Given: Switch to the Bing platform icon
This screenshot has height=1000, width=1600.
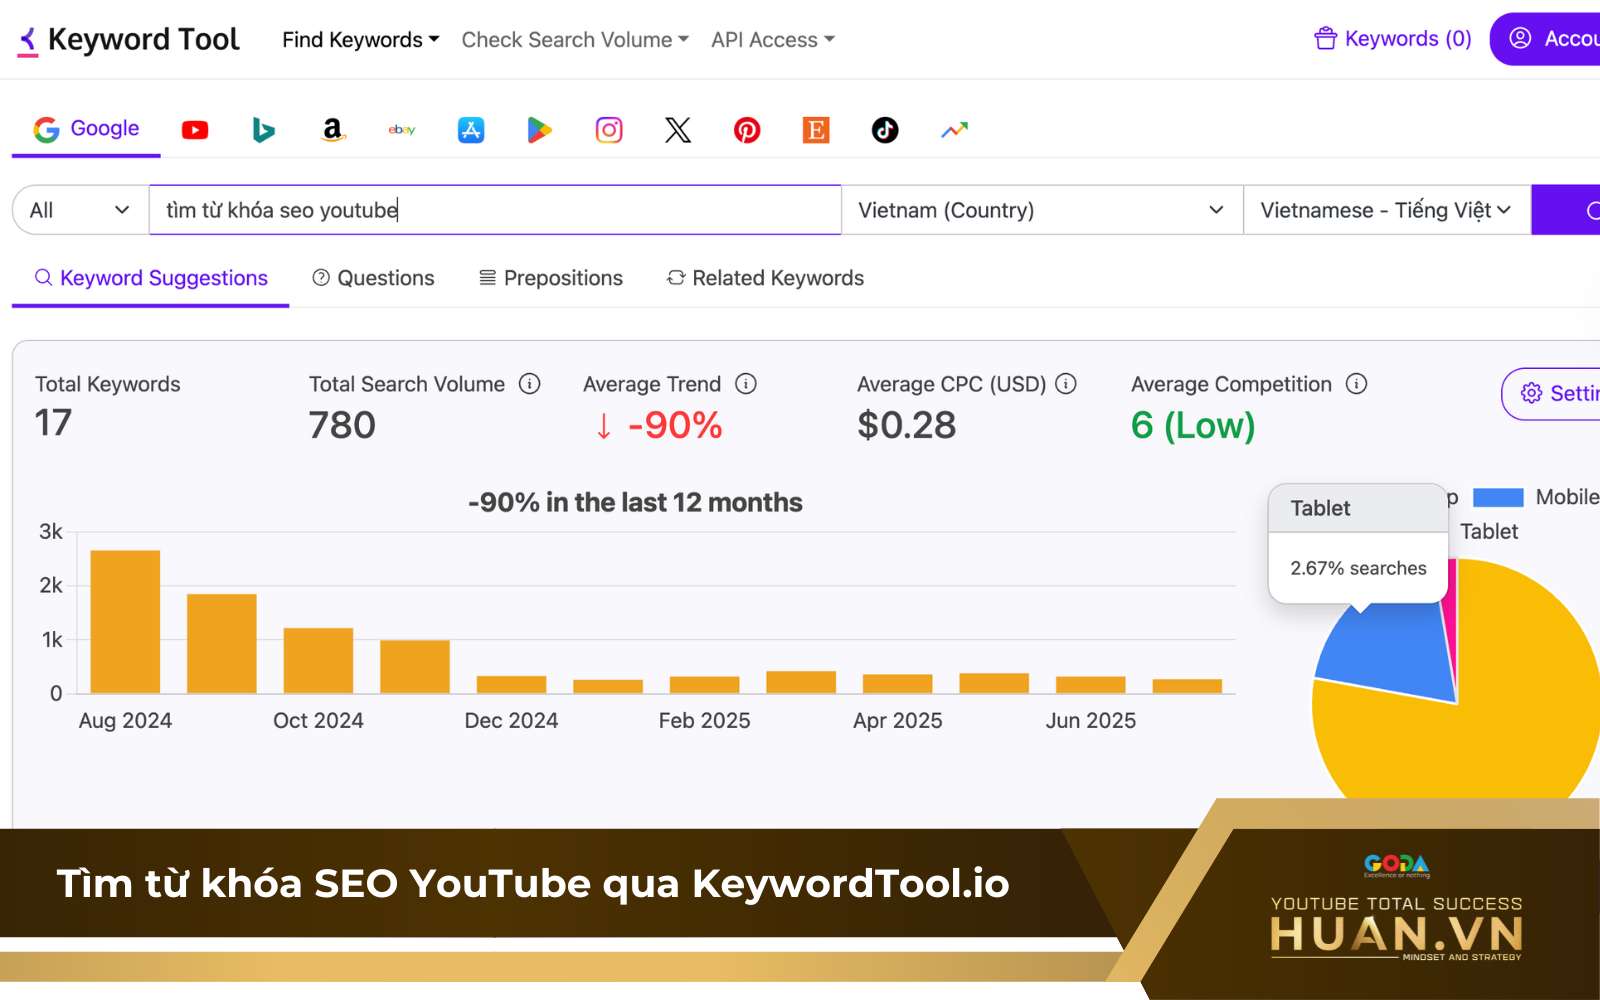Looking at the screenshot, I should point(263,130).
